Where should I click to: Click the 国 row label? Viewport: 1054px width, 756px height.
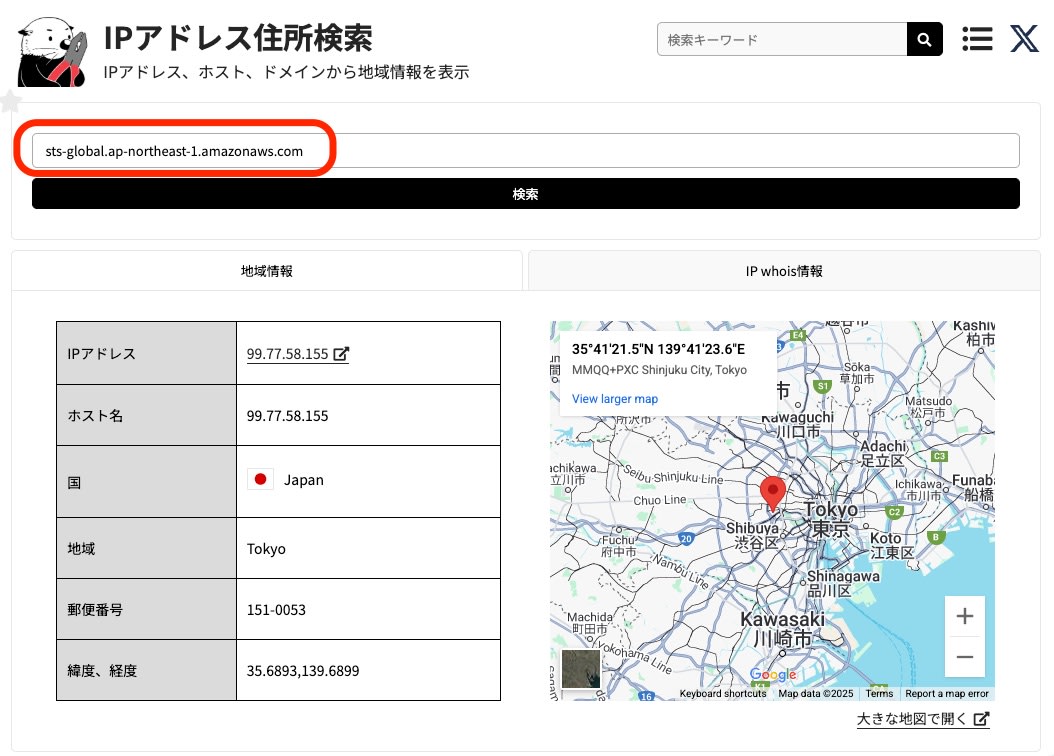pos(75,482)
